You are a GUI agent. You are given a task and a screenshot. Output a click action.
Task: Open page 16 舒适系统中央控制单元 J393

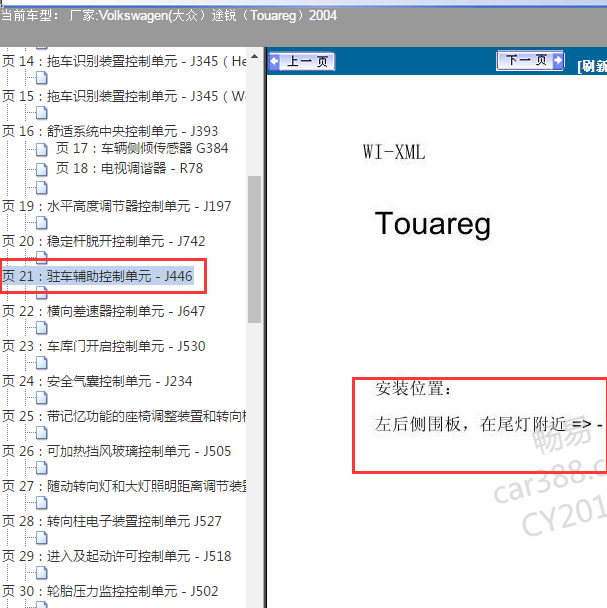point(110,131)
